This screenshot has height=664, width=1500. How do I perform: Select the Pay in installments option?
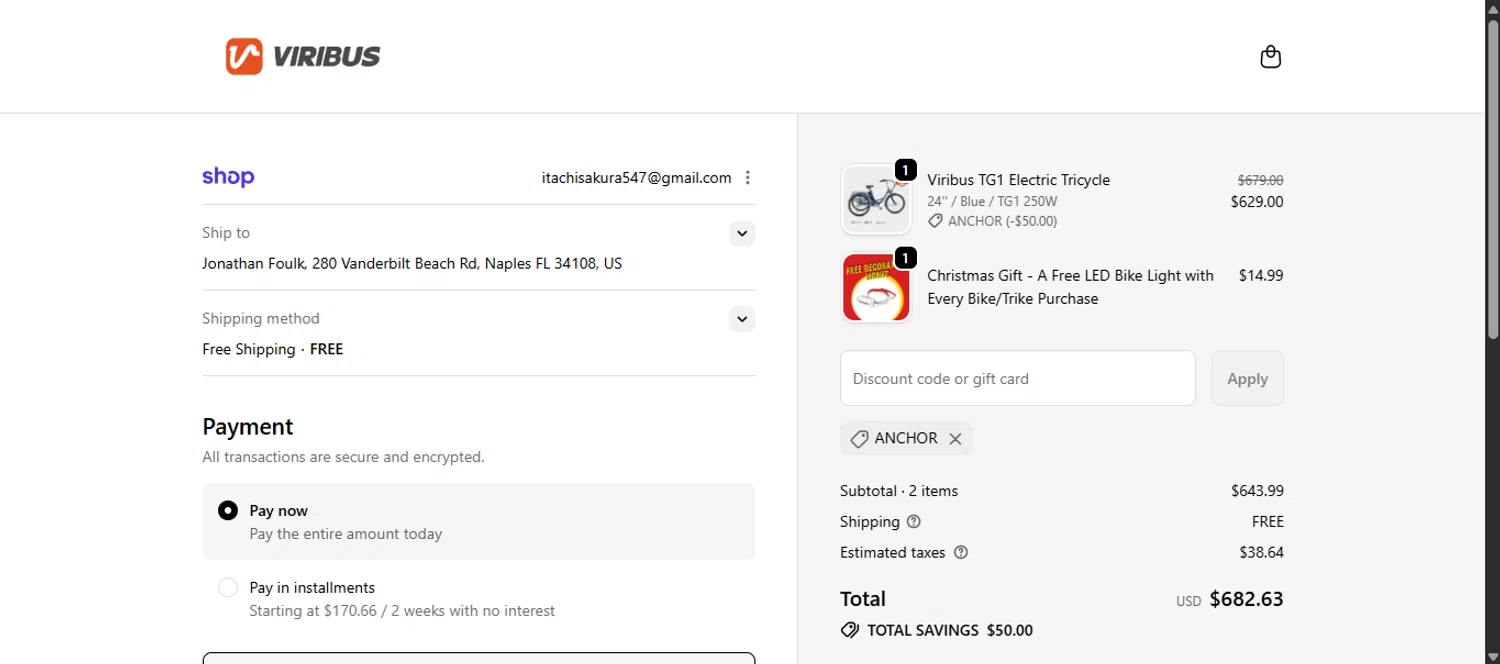[228, 588]
